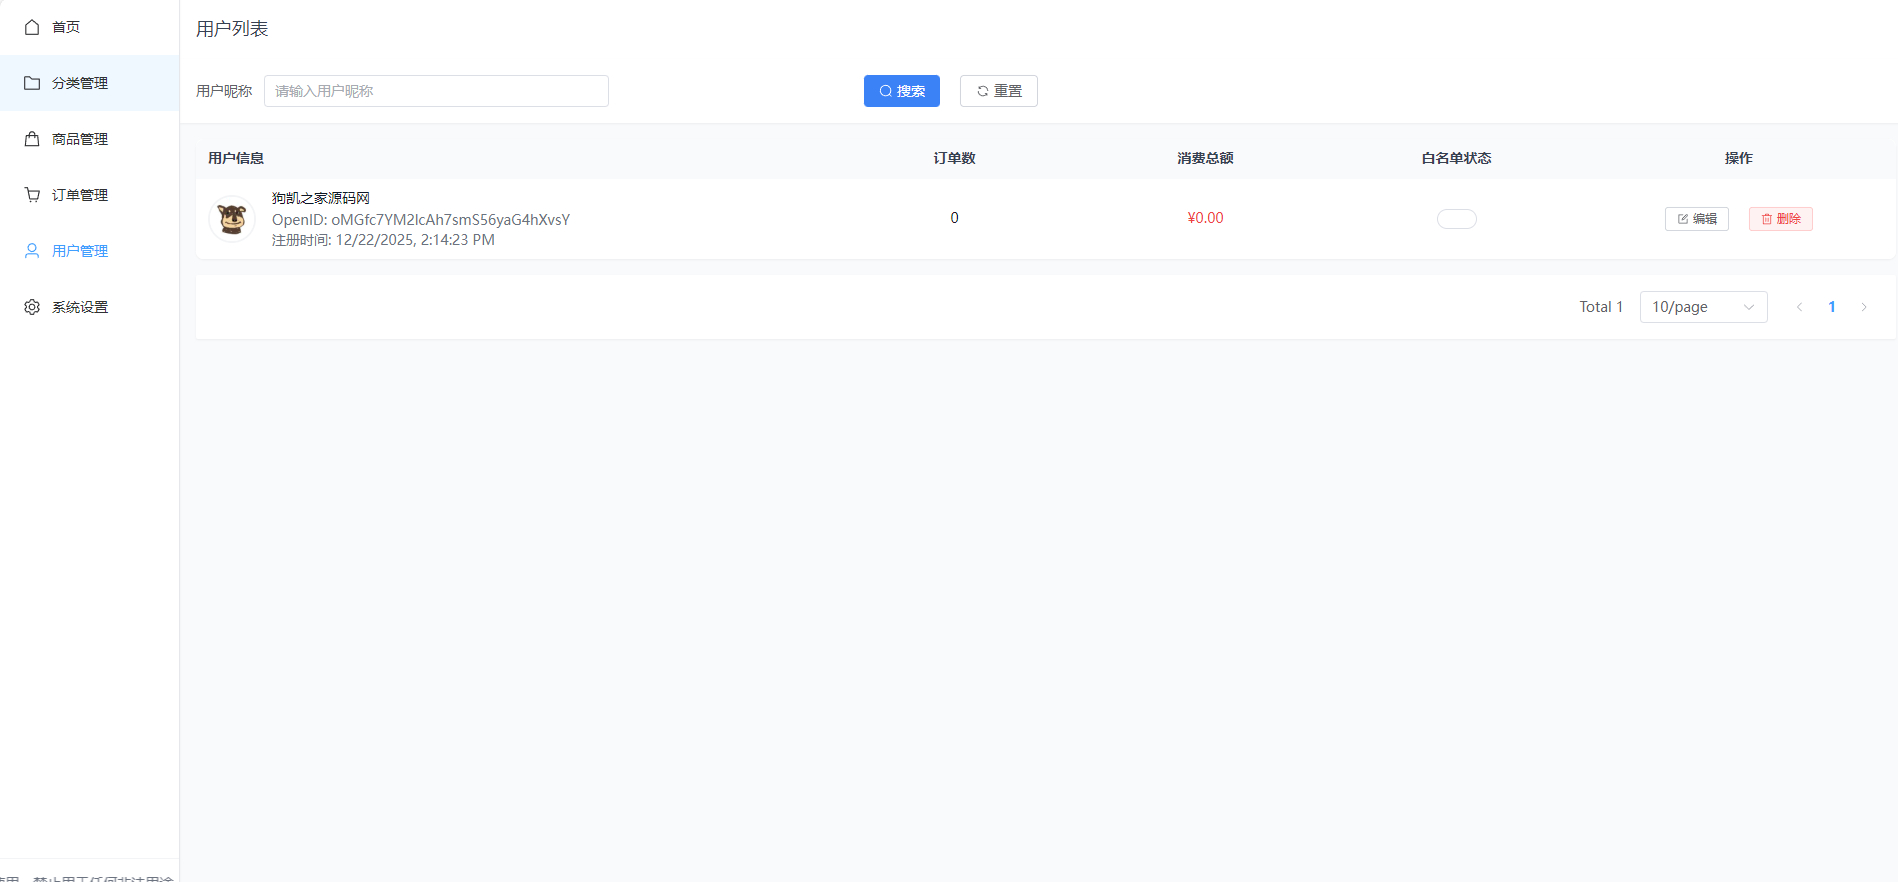Screen dimensions: 1898x882
Task: Toggle the whitelist status switch
Action: click(1456, 219)
